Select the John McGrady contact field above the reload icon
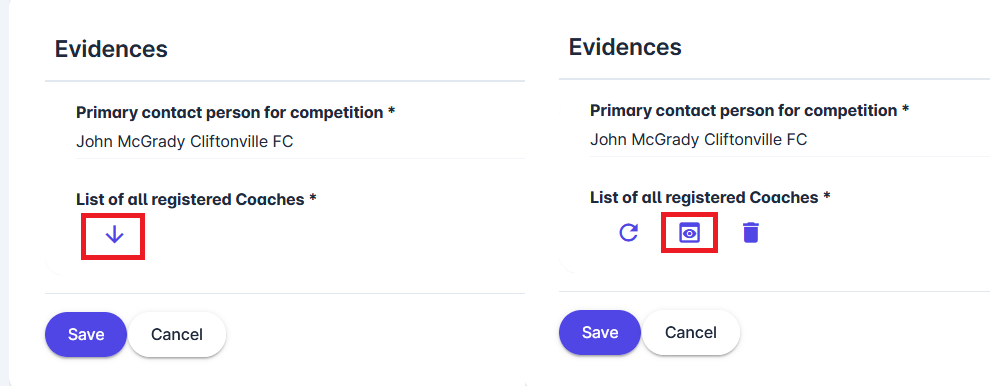997x386 pixels. pyautogui.click(x=790, y=139)
